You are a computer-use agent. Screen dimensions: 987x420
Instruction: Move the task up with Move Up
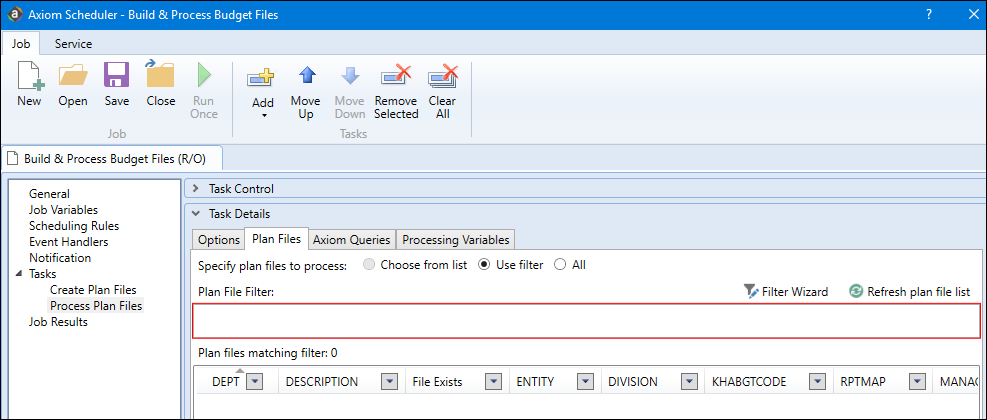pos(306,78)
